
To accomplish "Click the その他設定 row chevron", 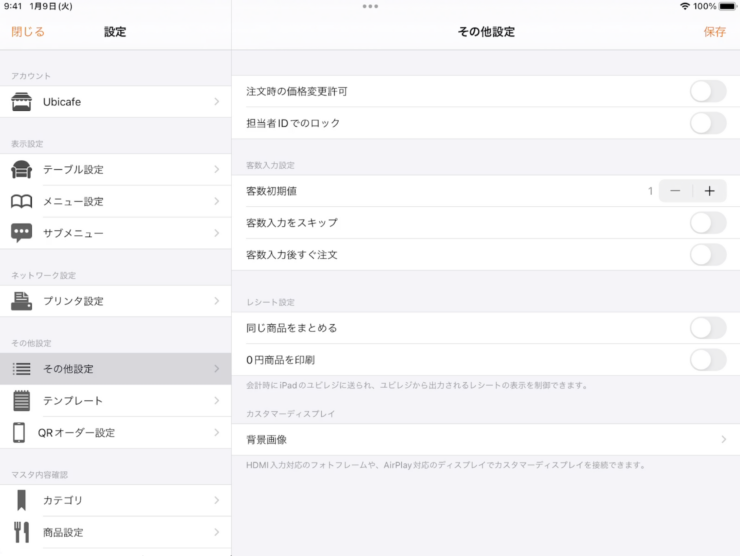I will point(217,369).
